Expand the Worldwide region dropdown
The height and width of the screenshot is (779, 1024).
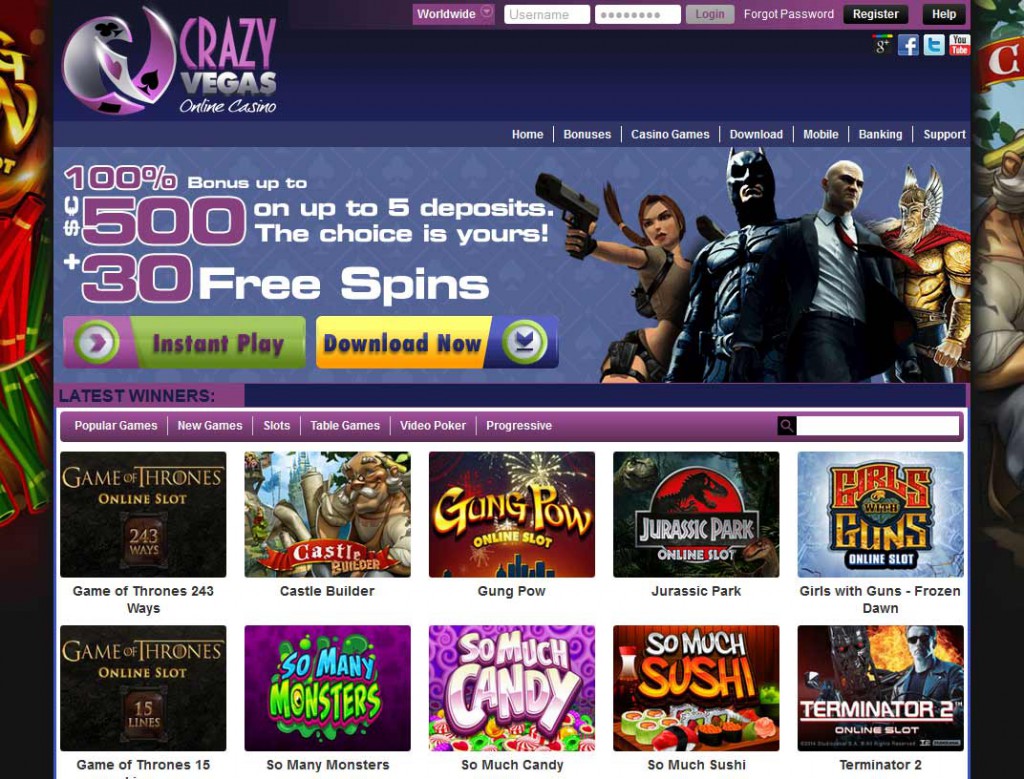[x=453, y=14]
